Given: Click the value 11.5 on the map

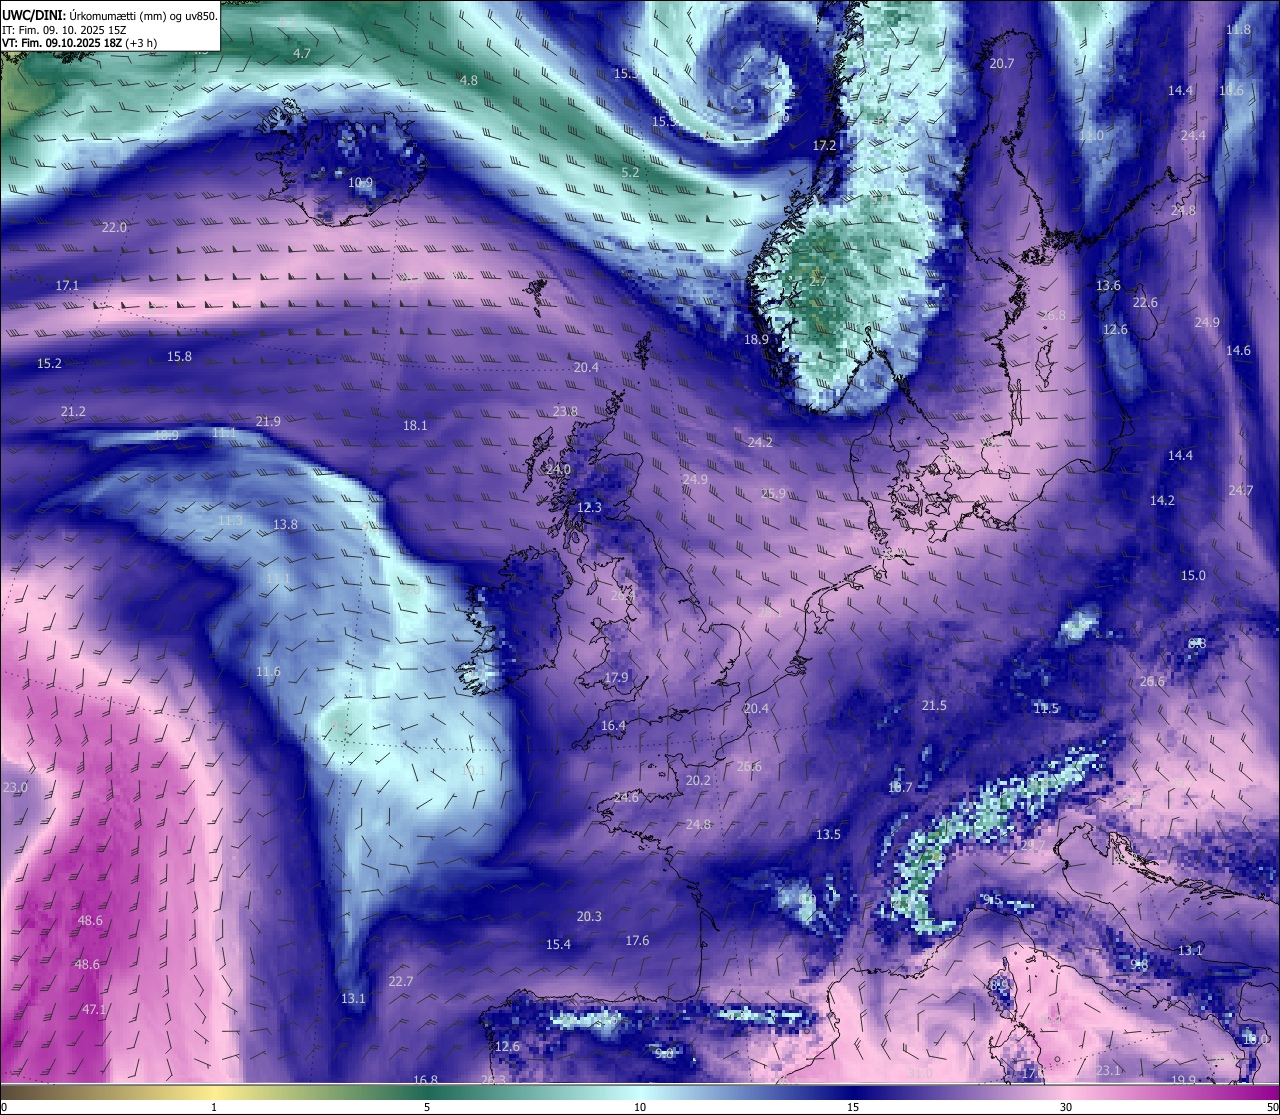Looking at the screenshot, I should click(x=1046, y=708).
